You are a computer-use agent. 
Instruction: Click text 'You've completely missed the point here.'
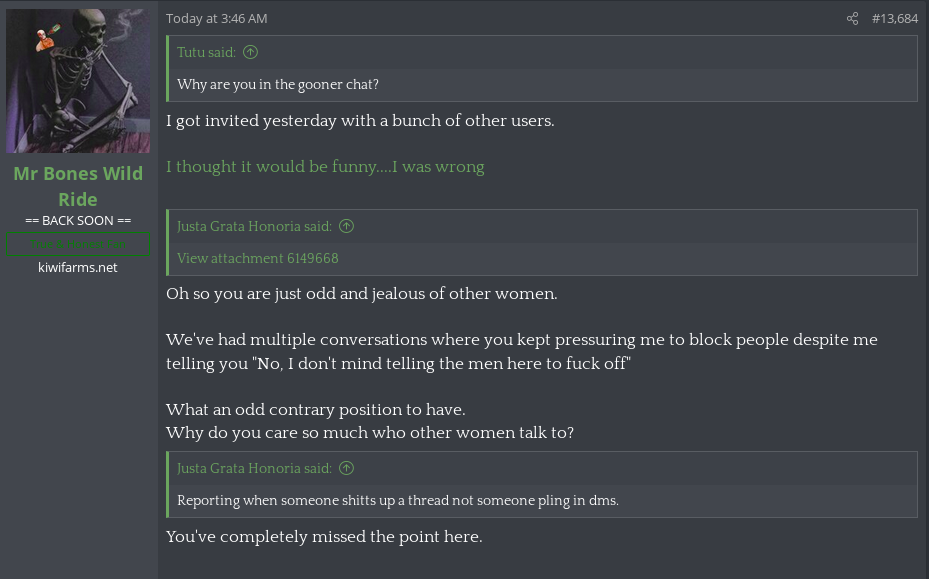pyautogui.click(x=324, y=537)
